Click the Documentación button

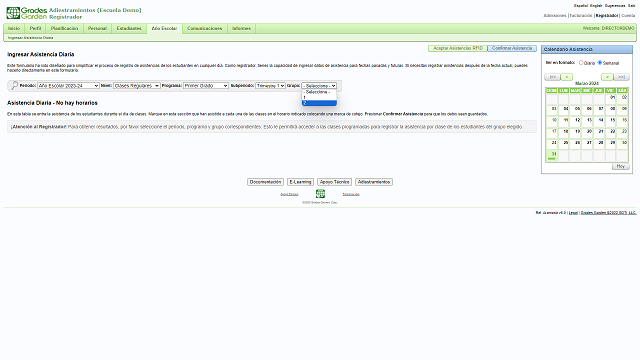(x=265, y=182)
